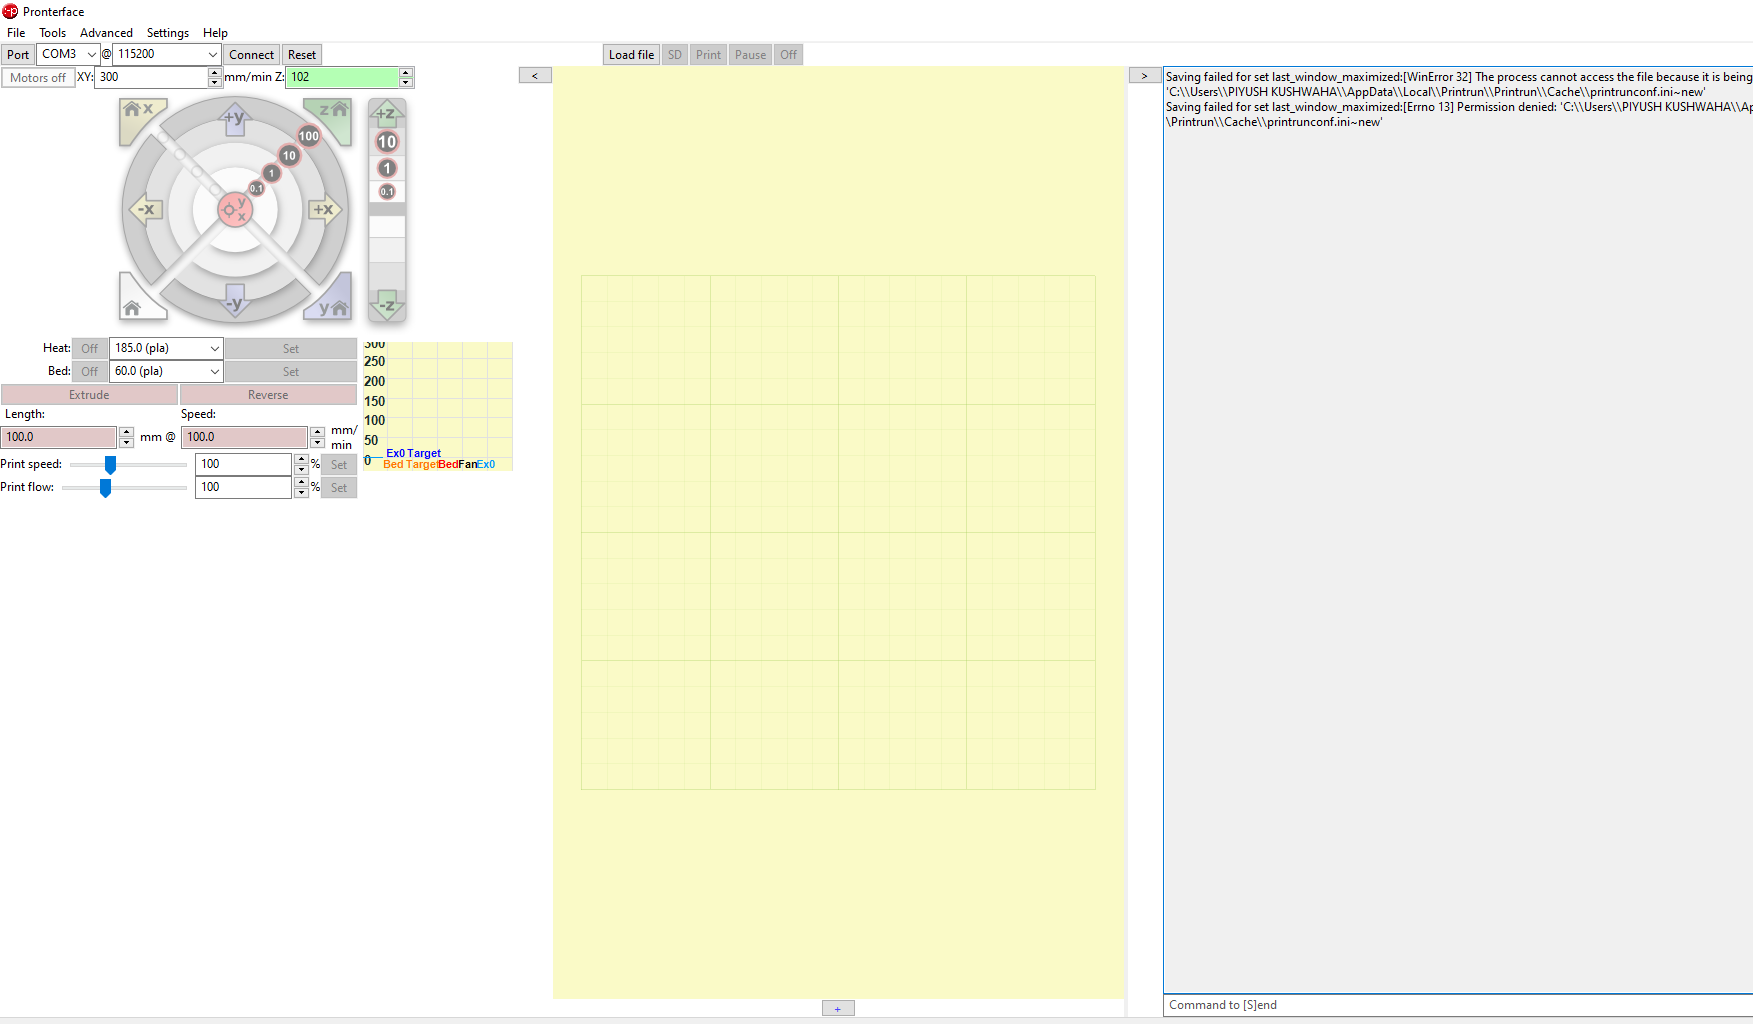The width and height of the screenshot is (1753, 1024).
Task: Click the Extrude button
Action: (89, 395)
